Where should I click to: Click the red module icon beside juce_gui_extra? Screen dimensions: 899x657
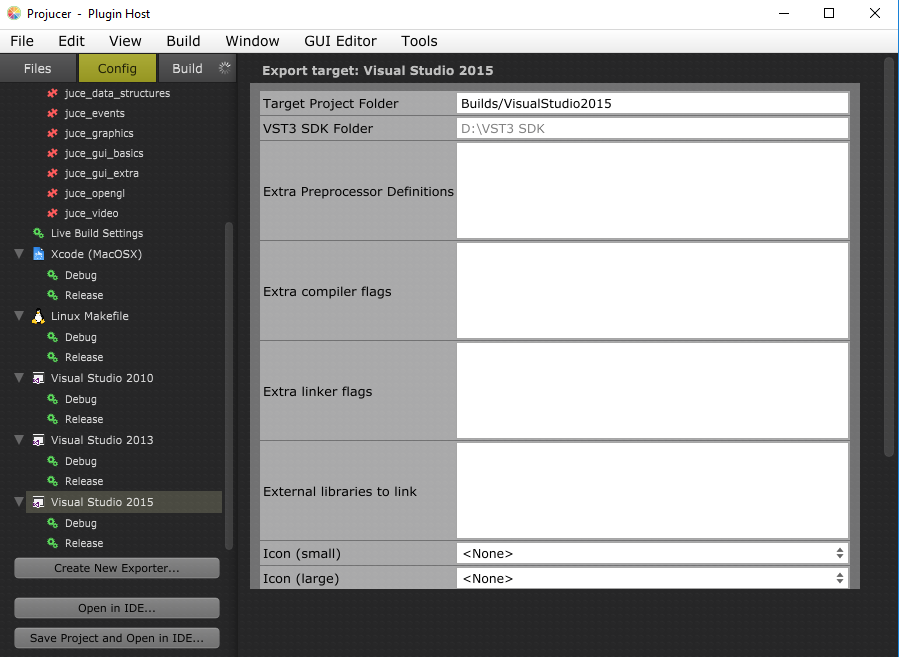pos(52,173)
